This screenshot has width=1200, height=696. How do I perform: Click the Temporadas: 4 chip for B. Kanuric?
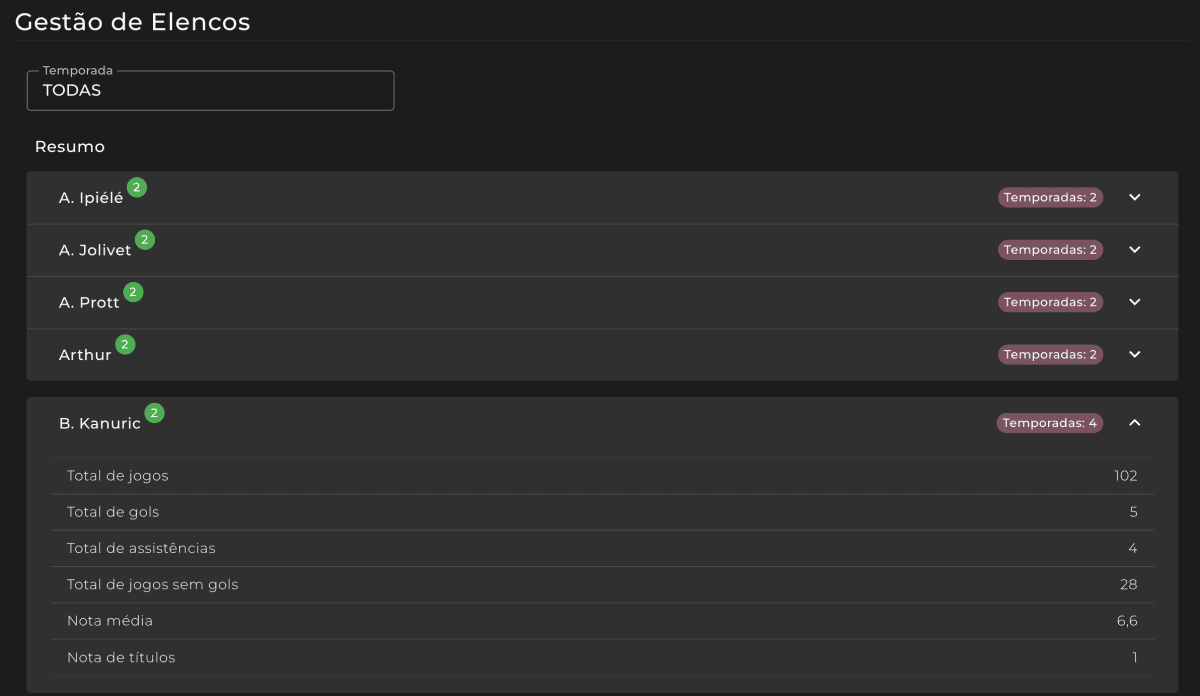[1050, 423]
